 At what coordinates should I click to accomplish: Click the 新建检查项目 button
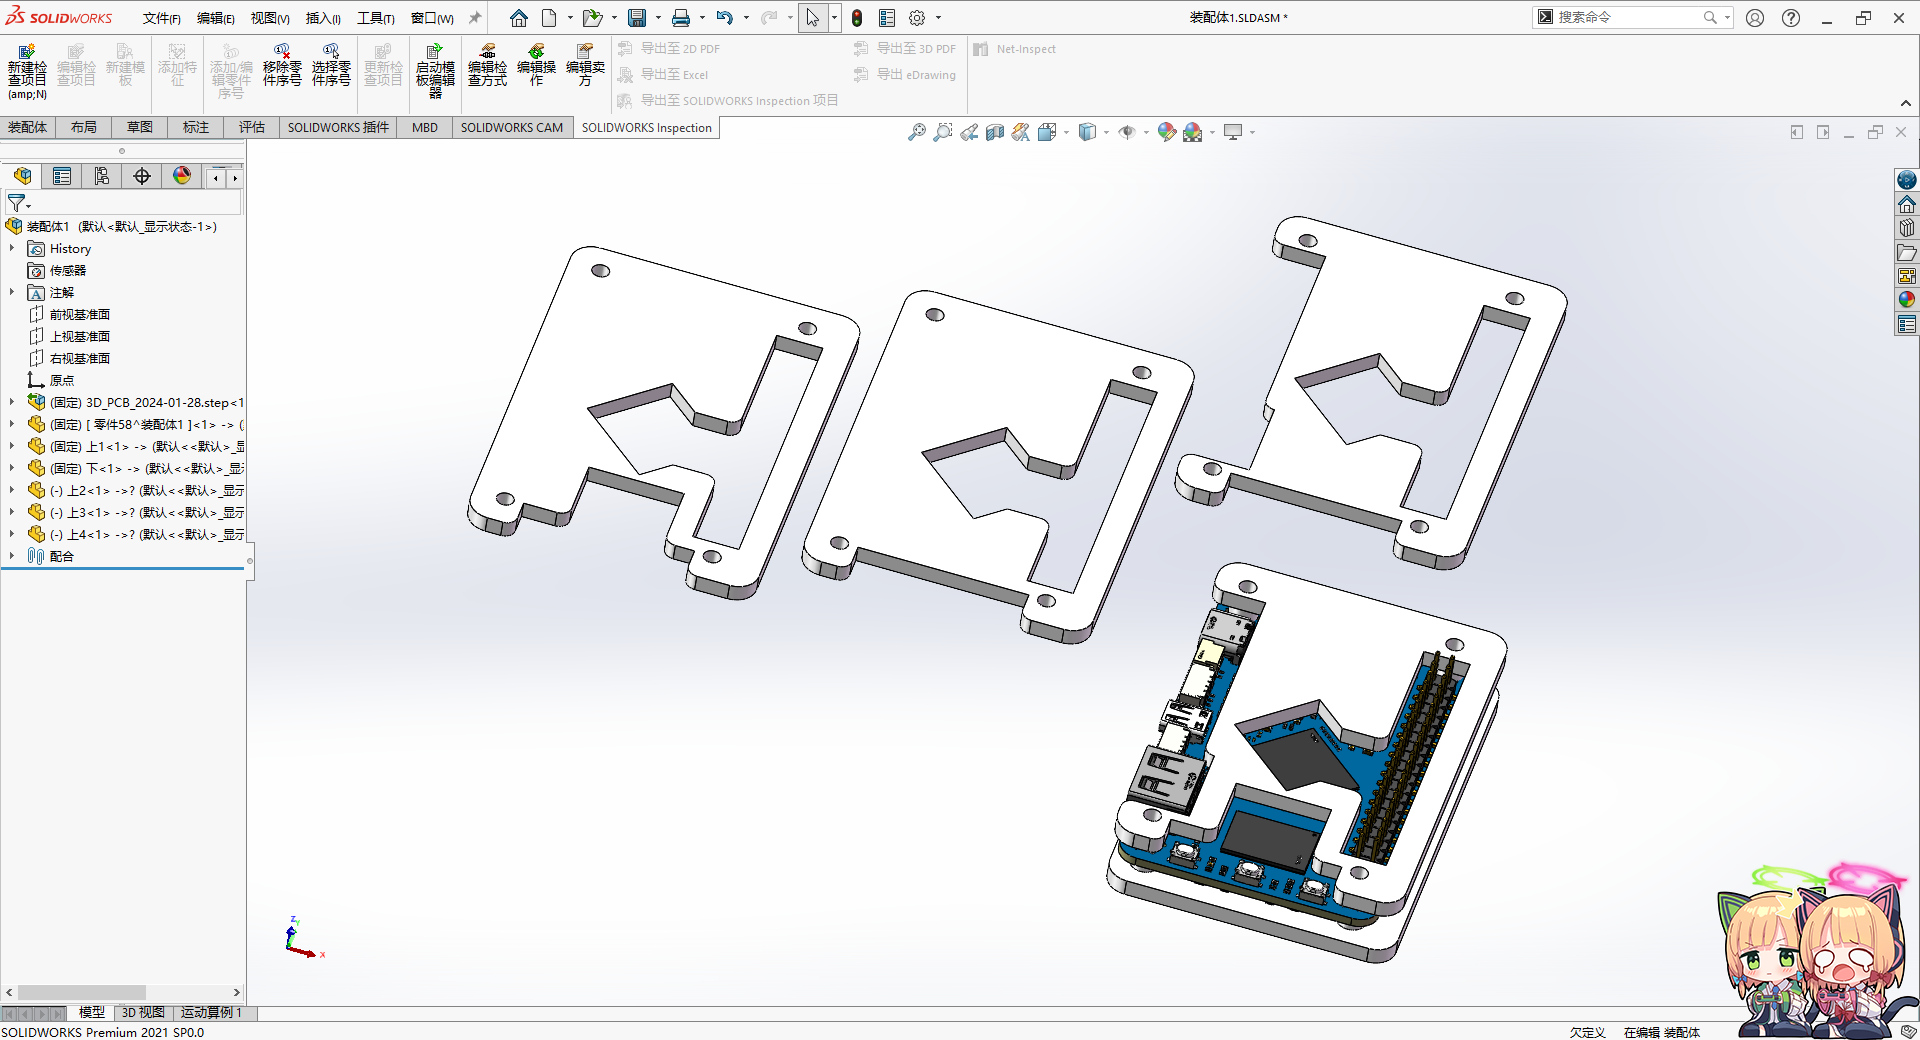point(27,68)
